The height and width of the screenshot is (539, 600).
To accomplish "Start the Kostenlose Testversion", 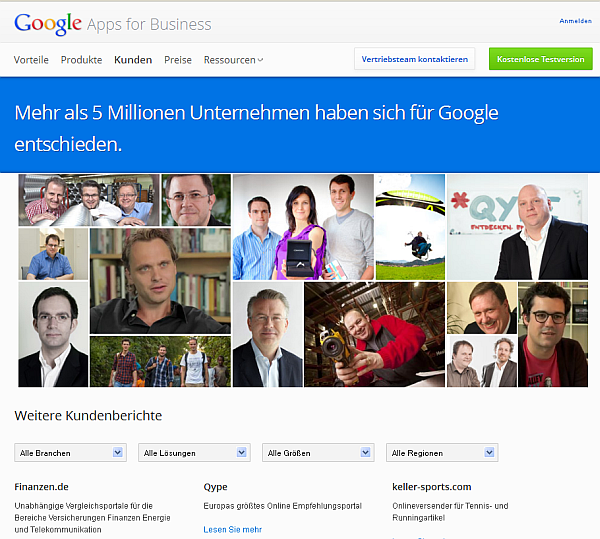I will 540,59.
